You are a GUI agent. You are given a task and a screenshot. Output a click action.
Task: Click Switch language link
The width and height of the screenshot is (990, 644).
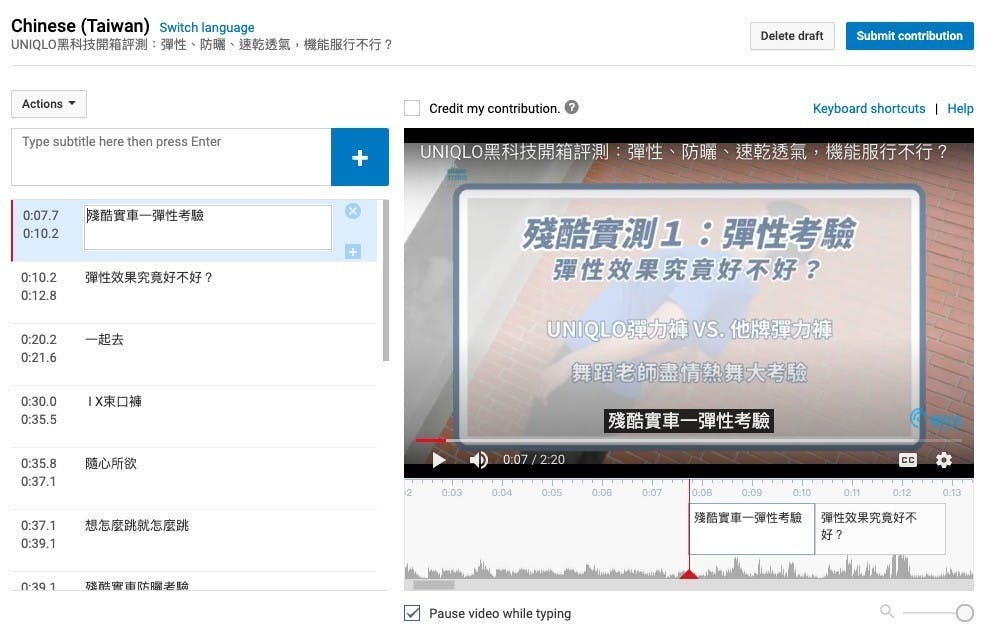[207, 27]
